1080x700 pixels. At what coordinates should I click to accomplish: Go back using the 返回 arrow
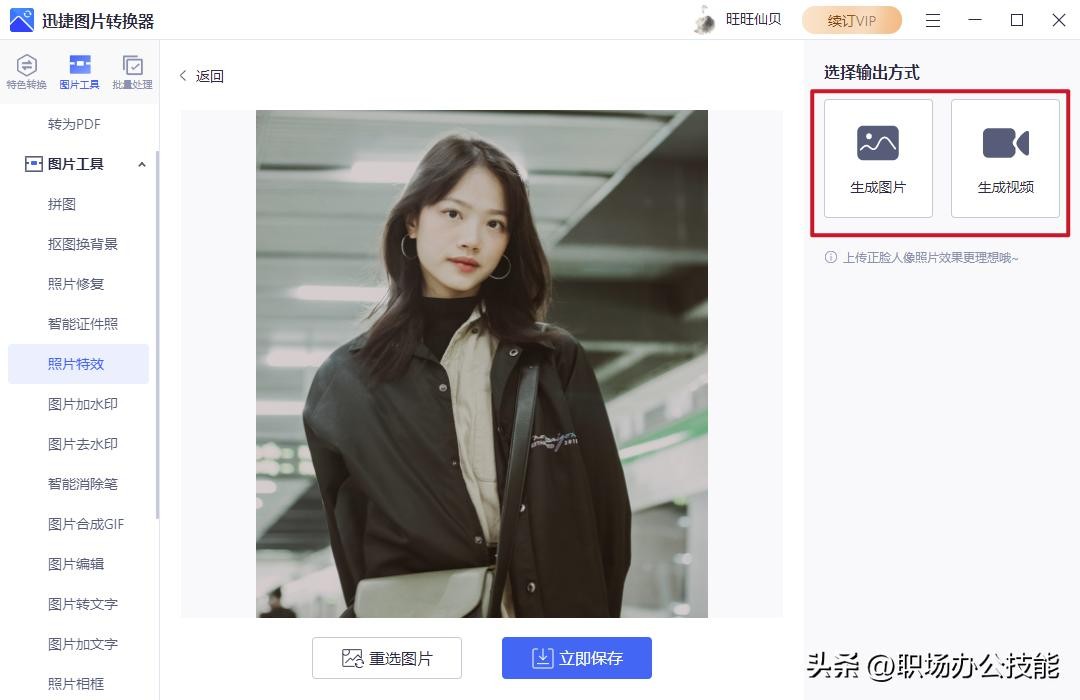(x=183, y=76)
